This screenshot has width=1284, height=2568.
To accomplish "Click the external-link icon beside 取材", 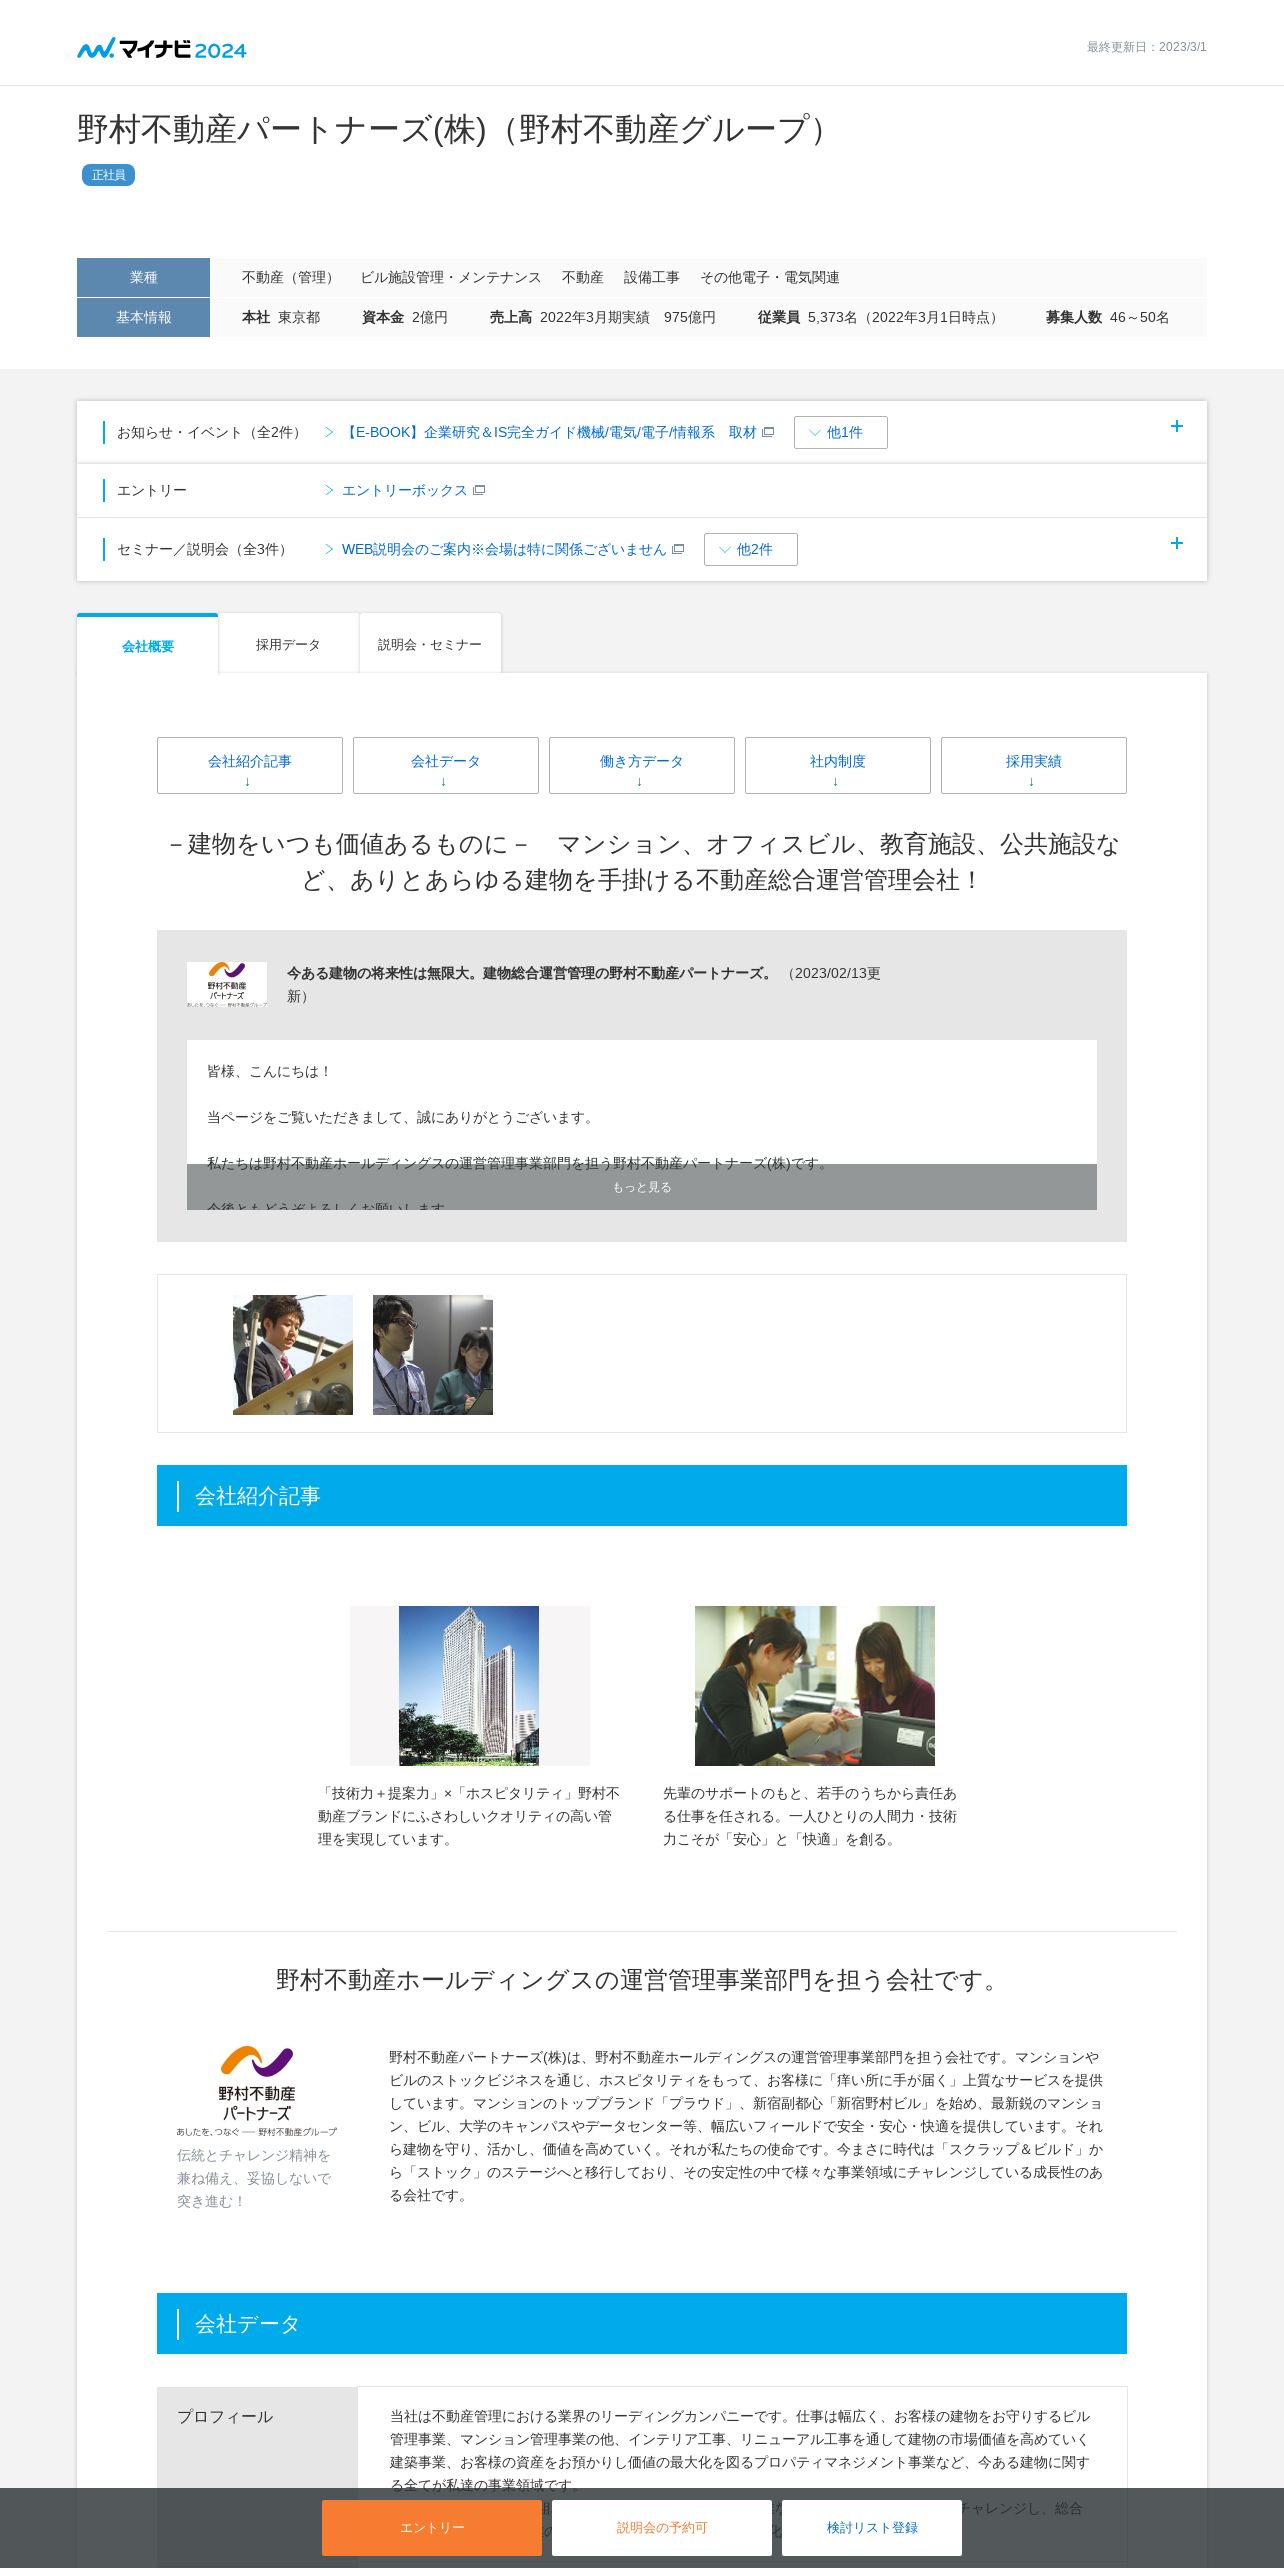I will [x=768, y=432].
